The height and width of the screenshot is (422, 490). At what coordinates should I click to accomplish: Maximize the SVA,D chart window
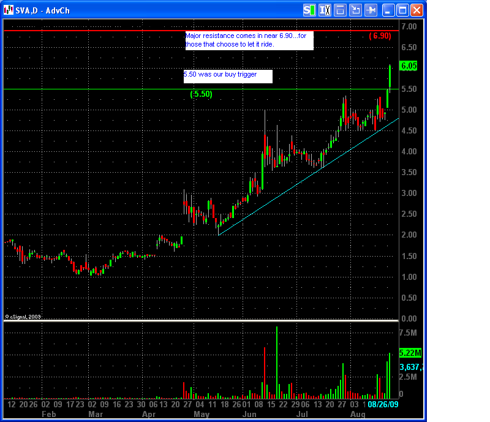[402, 10]
